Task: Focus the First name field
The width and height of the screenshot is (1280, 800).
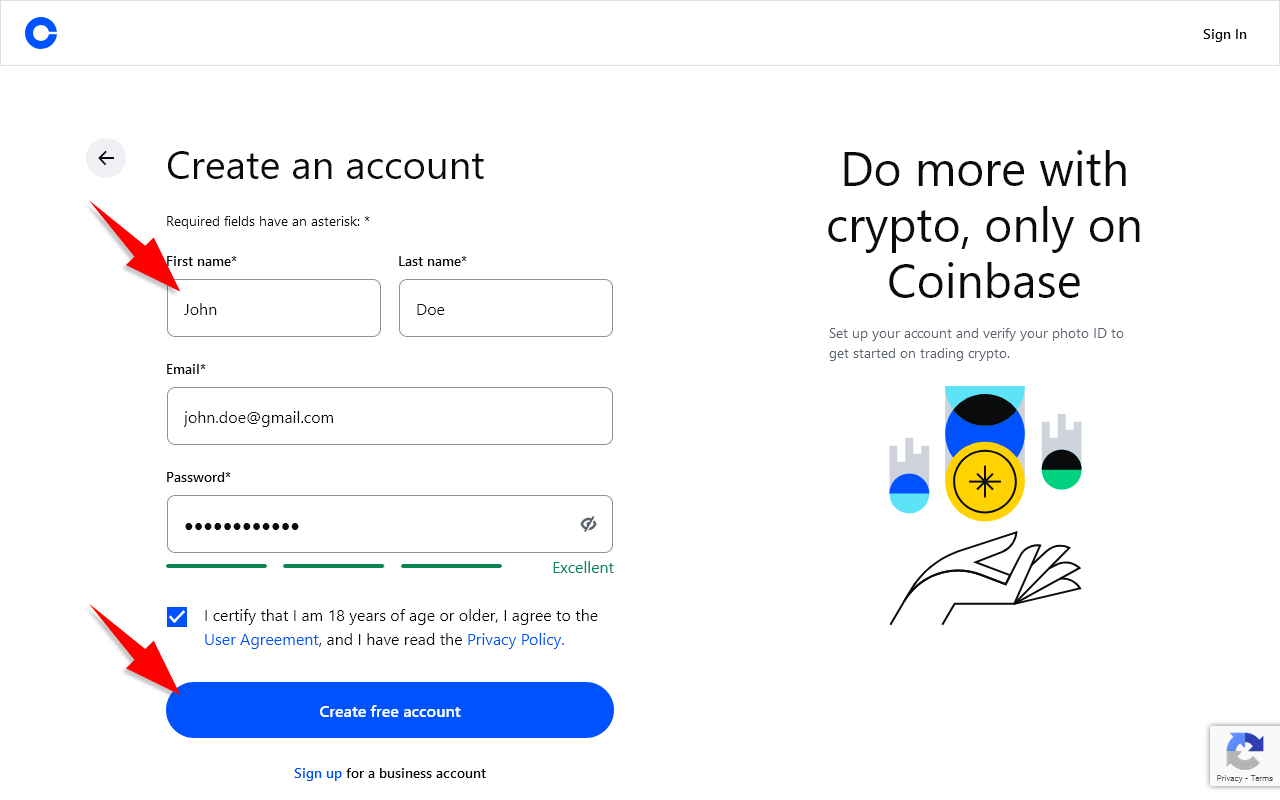Action: [274, 308]
